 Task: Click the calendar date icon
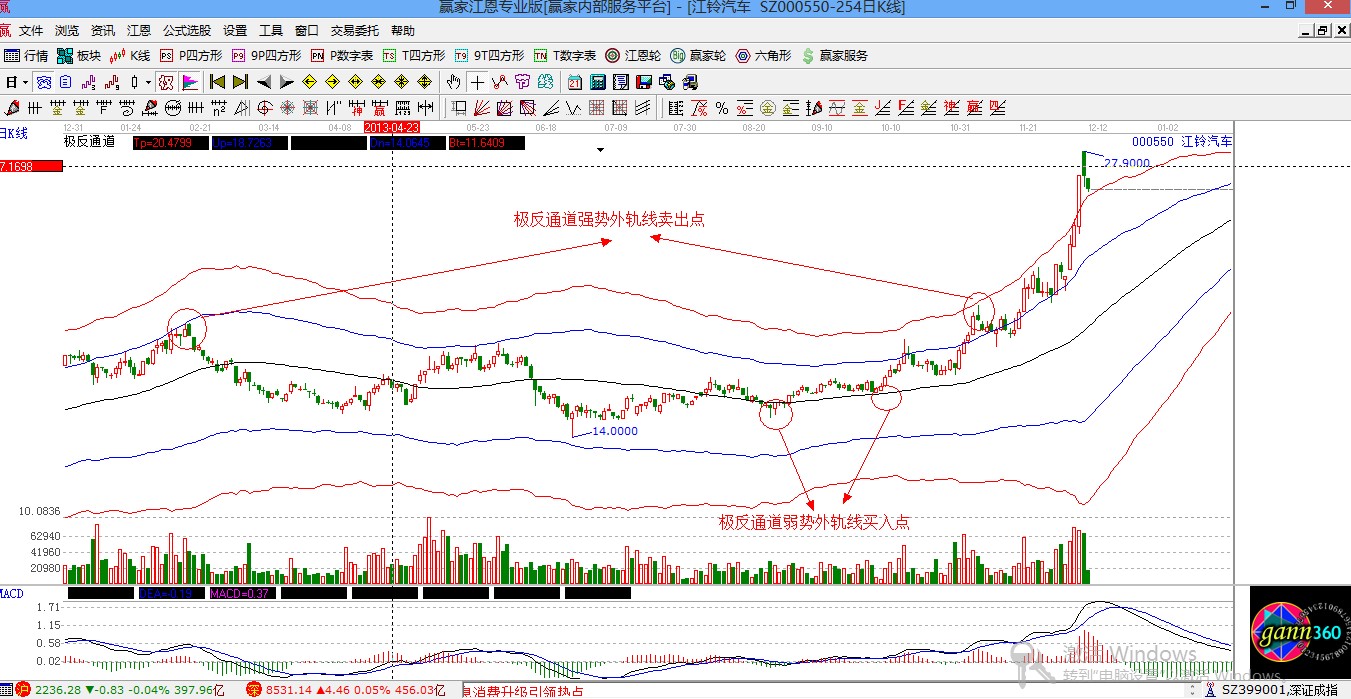575,82
